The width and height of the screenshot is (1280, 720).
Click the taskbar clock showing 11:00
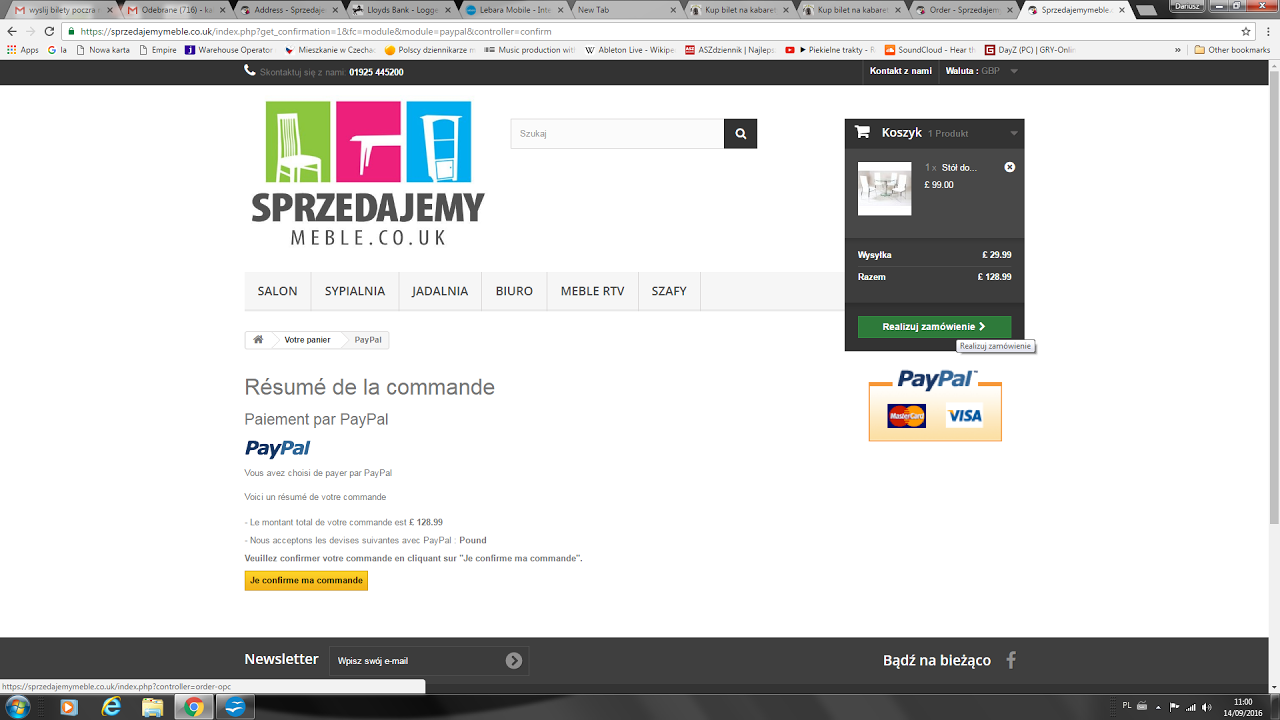click(x=1243, y=707)
